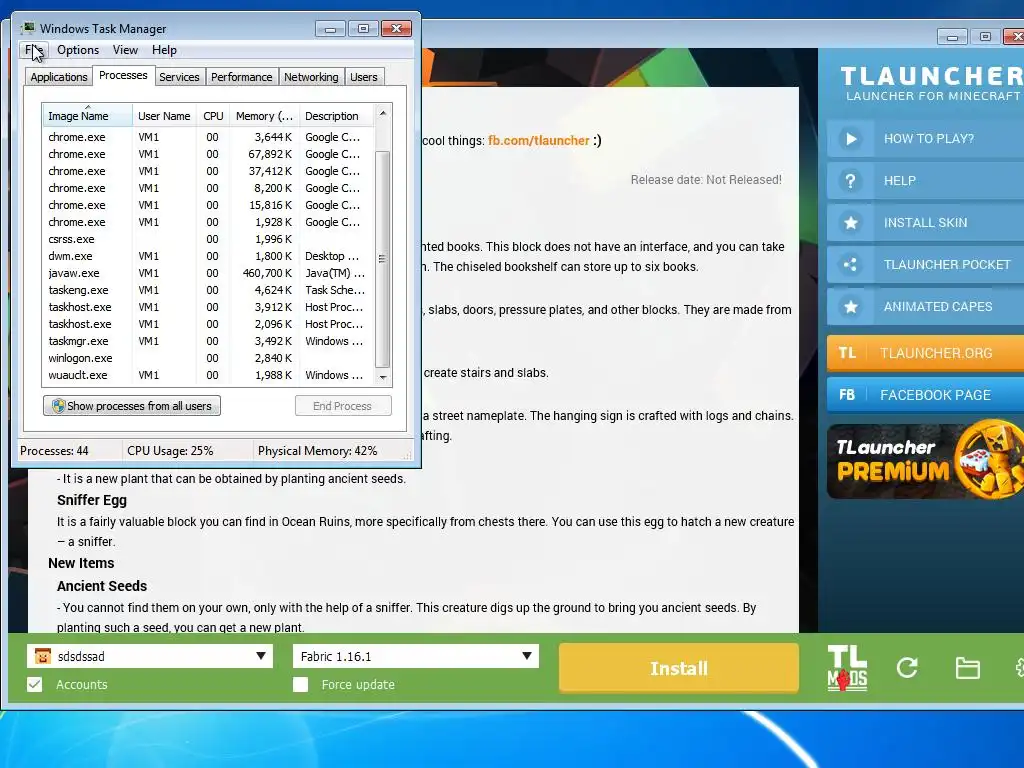The width and height of the screenshot is (1024, 768).
Task: Select the wuauclt.exe process row
Action: click(x=208, y=375)
